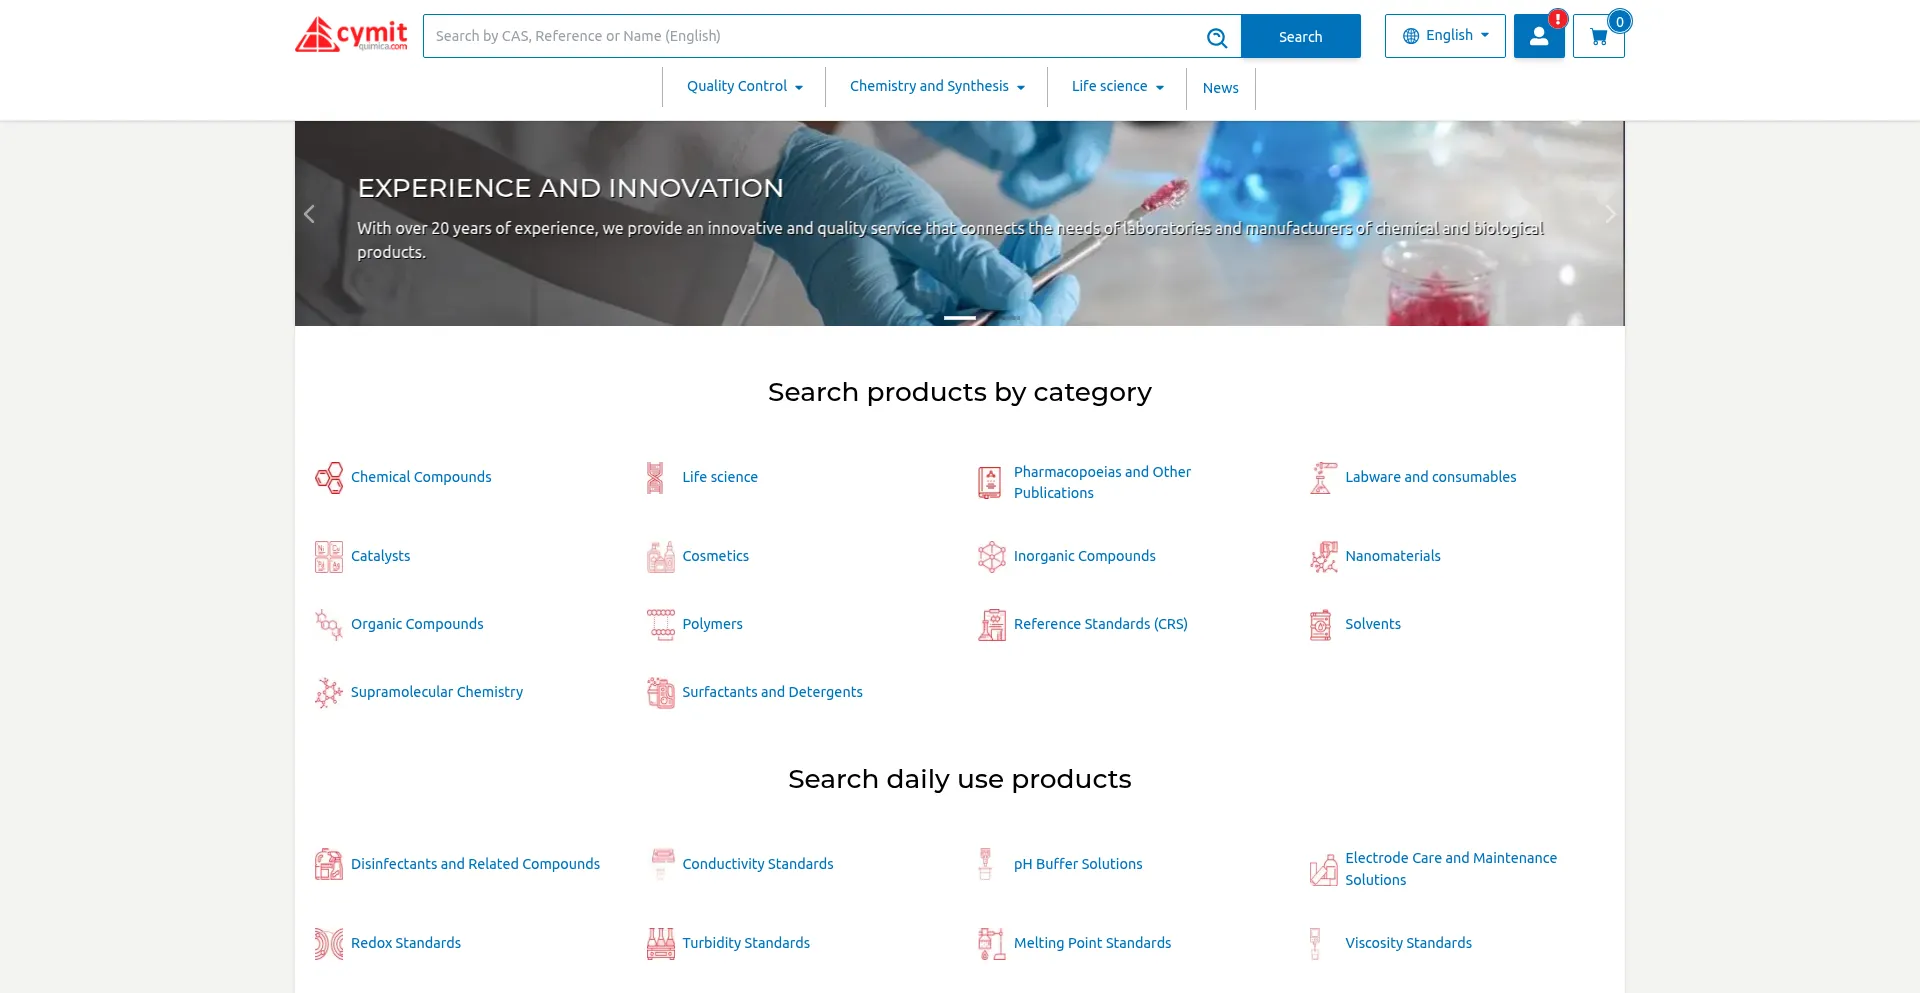Screen dimensions: 1920x993
Task: Click the magnifier icon in search box
Action: coord(1216,38)
